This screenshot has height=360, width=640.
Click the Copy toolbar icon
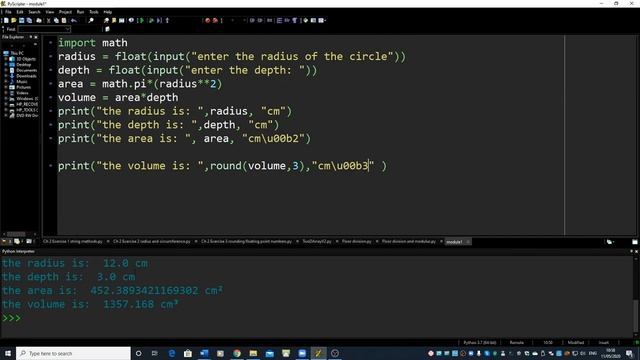tap(56, 20)
